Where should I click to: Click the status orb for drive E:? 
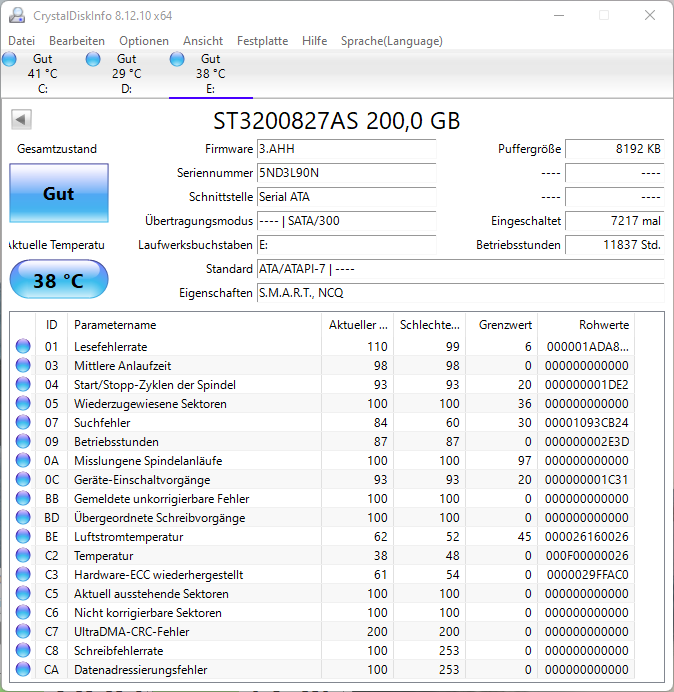coord(177,59)
